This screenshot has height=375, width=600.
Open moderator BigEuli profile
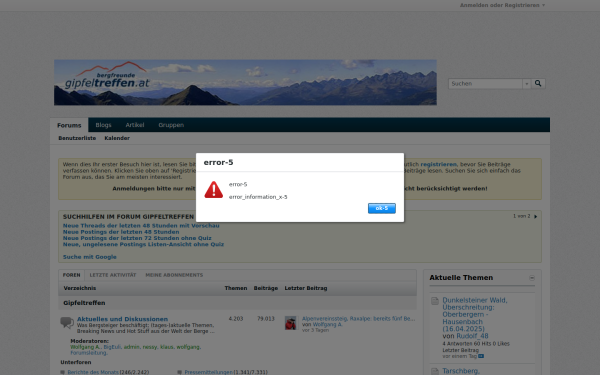tap(112, 347)
